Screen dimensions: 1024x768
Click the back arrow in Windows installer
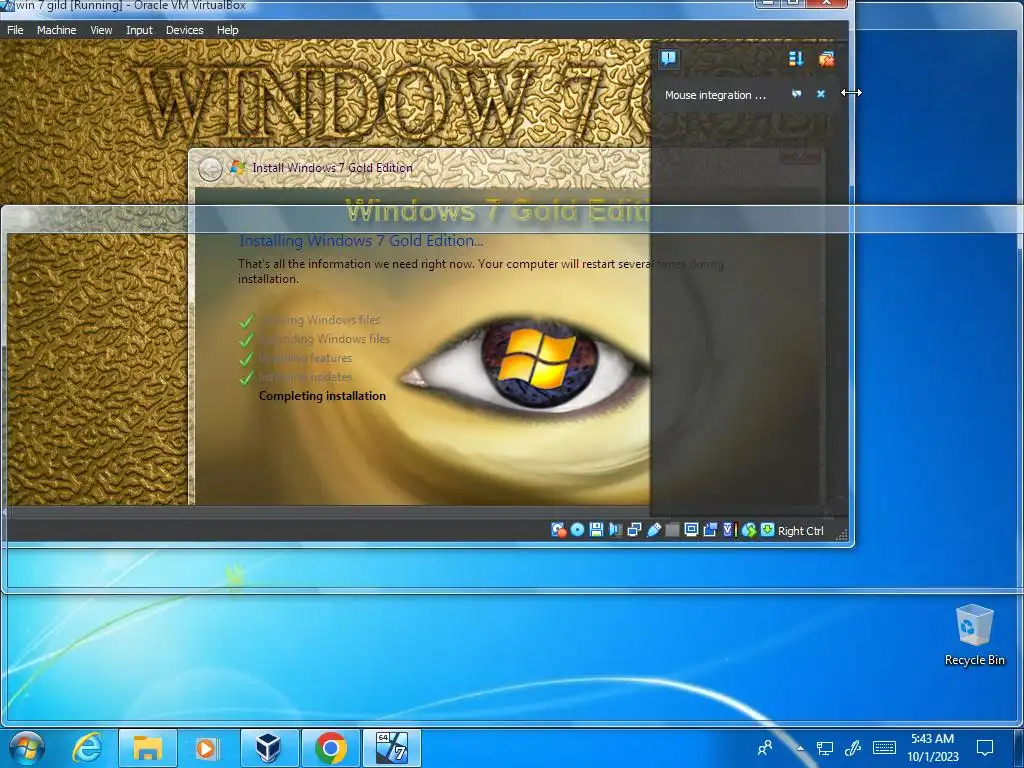tap(210, 169)
